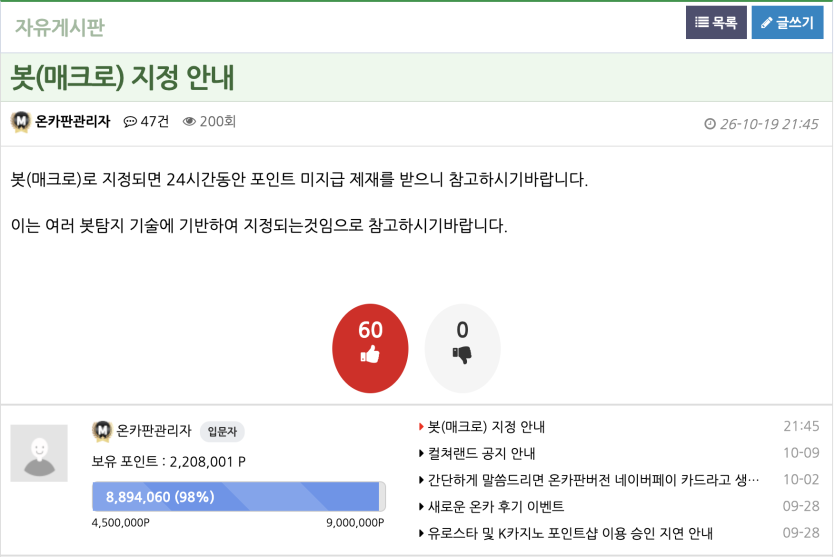Click the clock icon beside post date
This screenshot has height=557, width=835.
[x=710, y=124]
